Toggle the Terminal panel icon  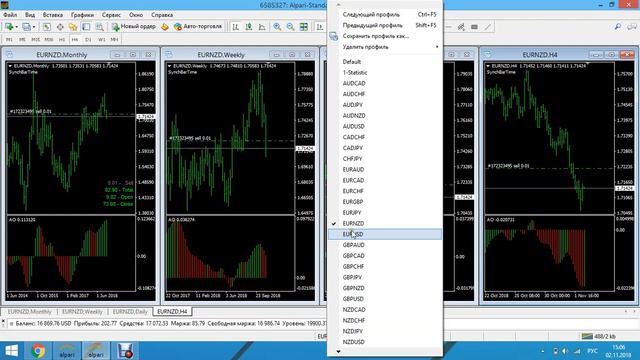click(x=86, y=27)
